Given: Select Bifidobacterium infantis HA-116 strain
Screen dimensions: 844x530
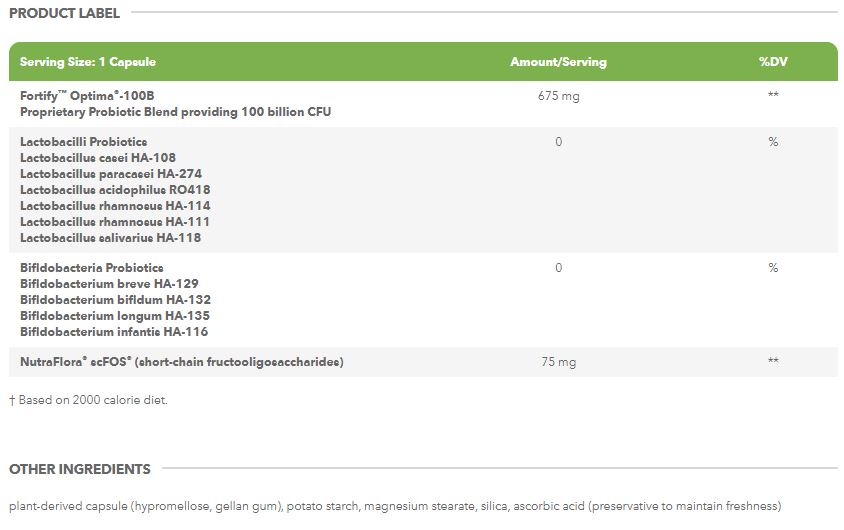Looking at the screenshot, I should [114, 332].
